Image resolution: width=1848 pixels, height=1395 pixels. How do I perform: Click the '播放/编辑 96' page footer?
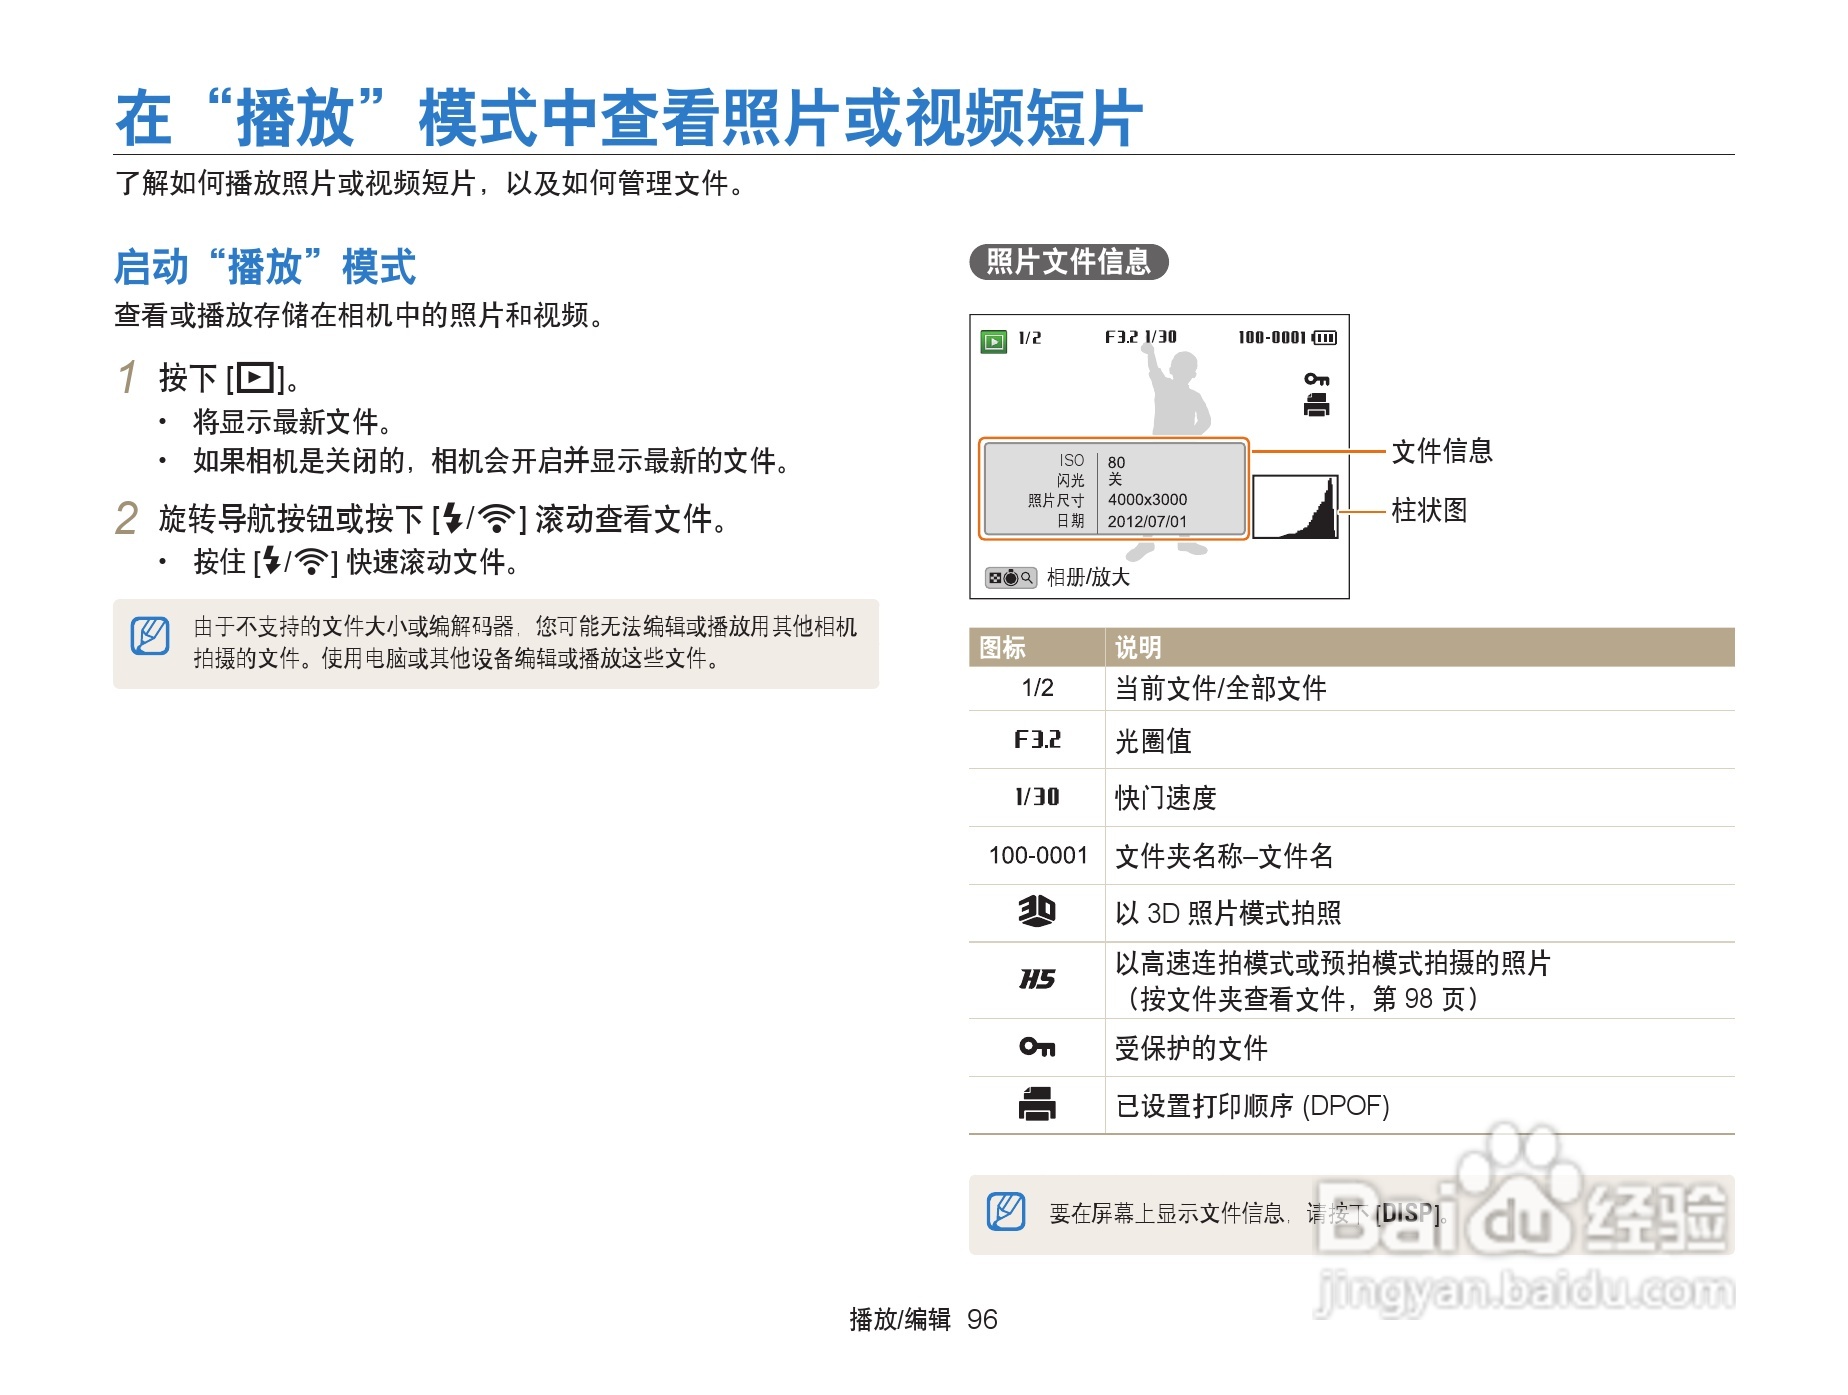923,1319
